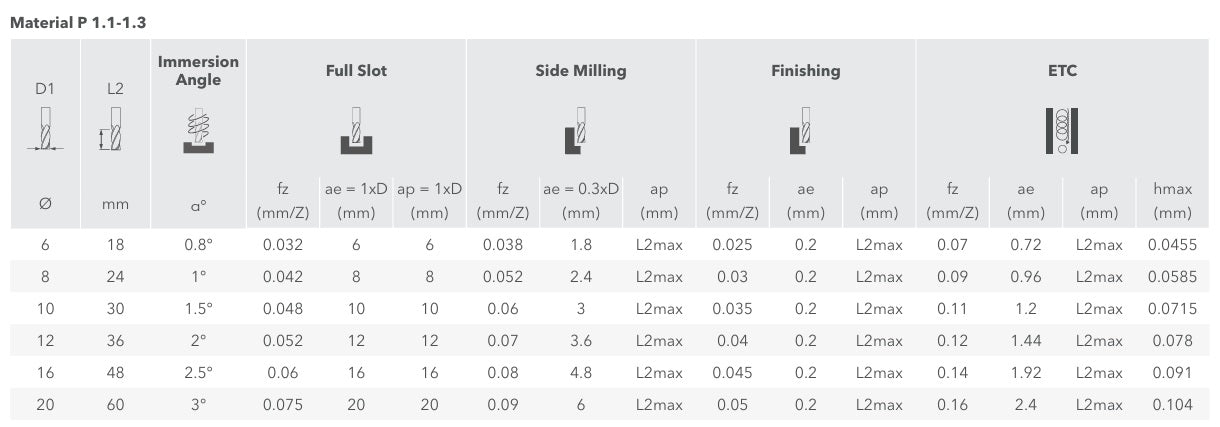Click the 0.075 full slot fz value
1220x427 pixels.
pos(283,405)
